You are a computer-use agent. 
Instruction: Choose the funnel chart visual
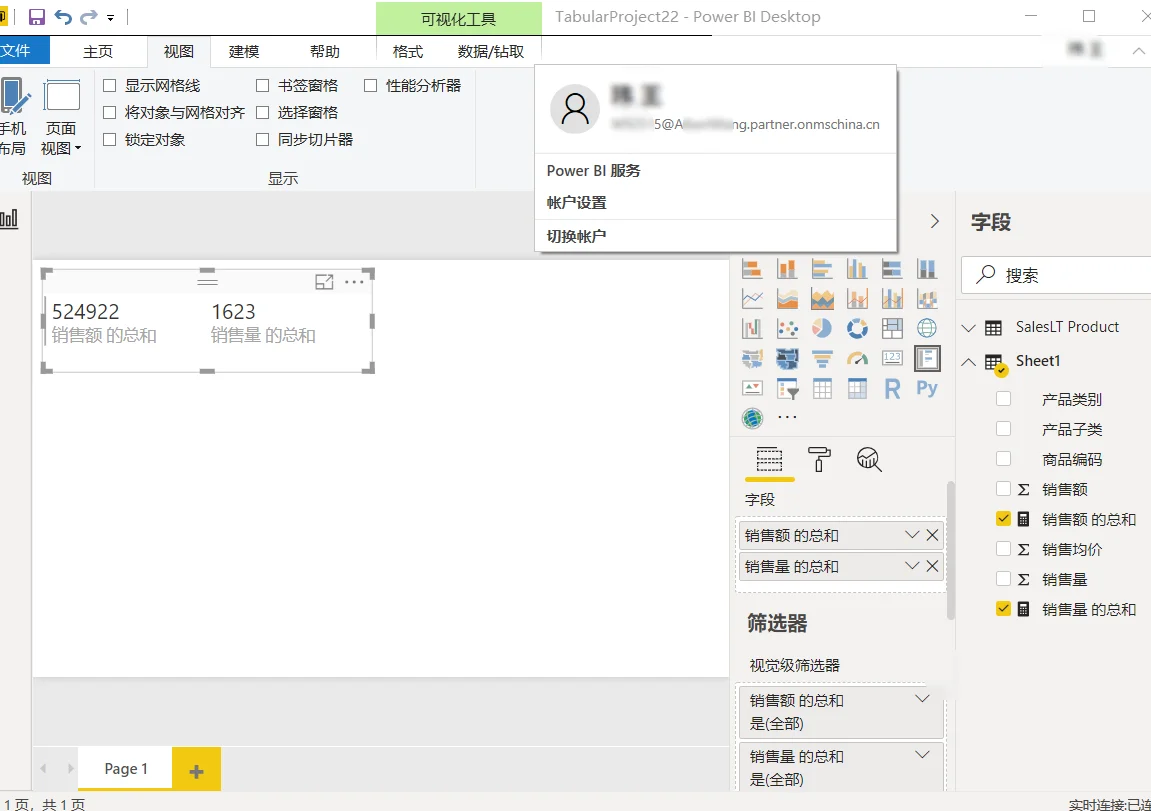[x=822, y=358]
